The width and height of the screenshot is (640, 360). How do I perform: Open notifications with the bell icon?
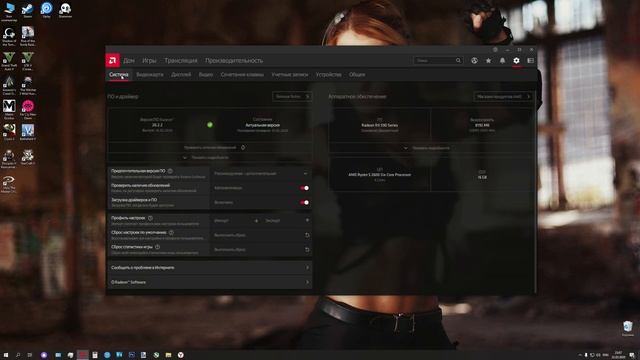[x=502, y=60]
